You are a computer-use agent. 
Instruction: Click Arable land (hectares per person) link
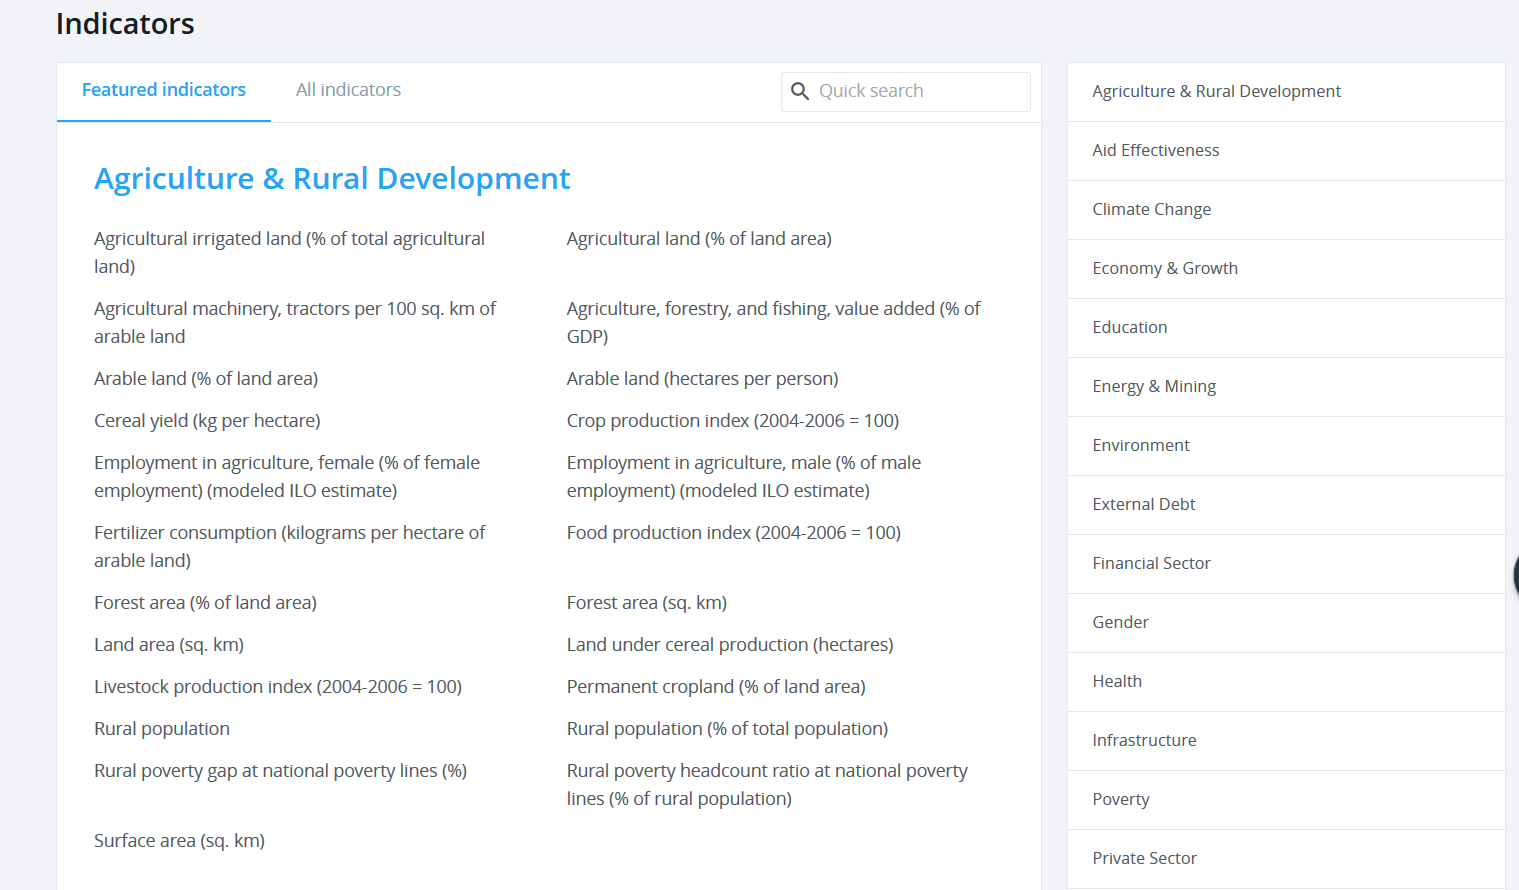702,379
